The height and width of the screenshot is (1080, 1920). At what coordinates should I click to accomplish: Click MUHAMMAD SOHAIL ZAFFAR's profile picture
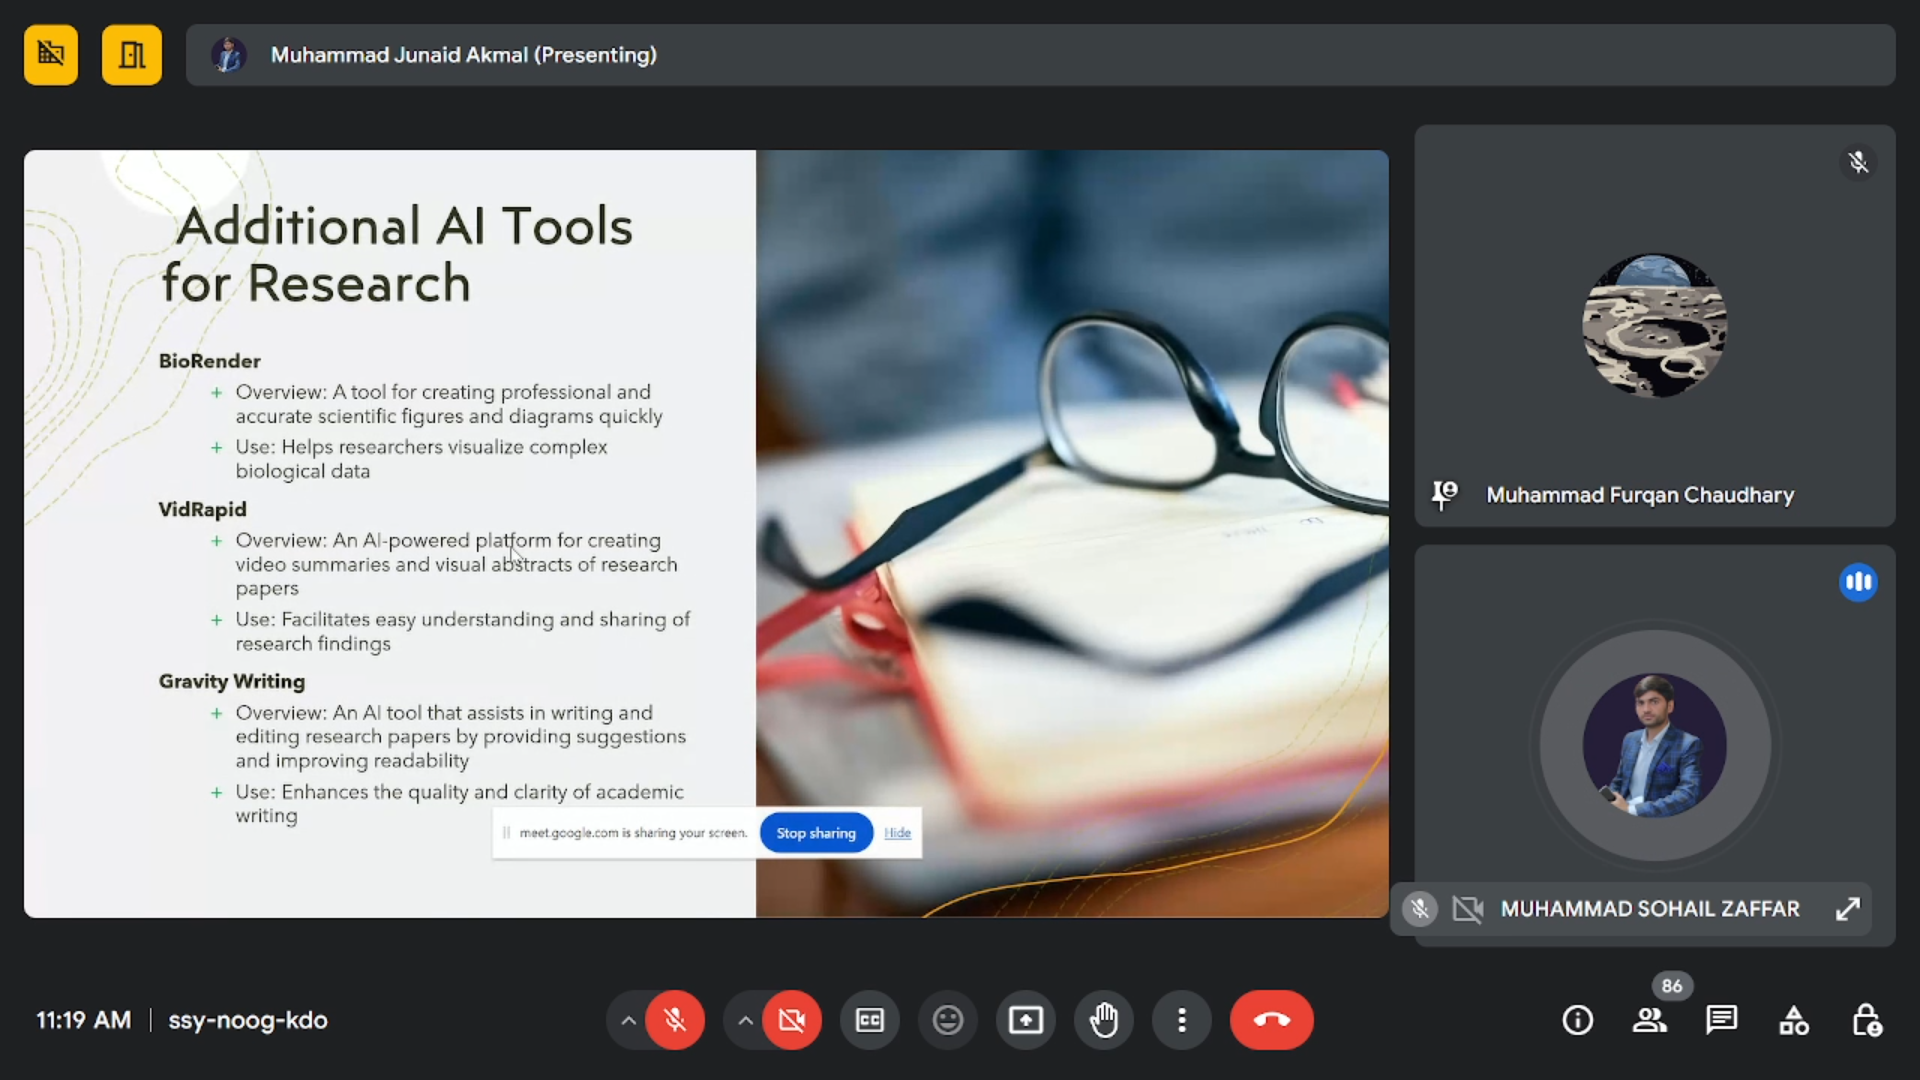point(1655,745)
